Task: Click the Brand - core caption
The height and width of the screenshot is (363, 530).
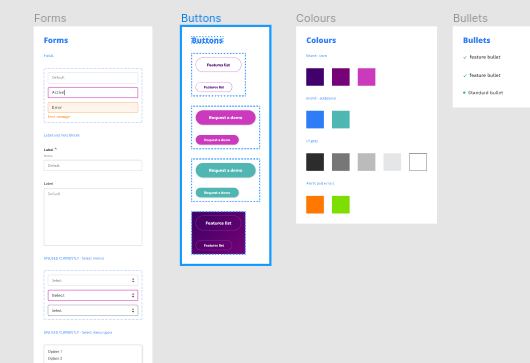Action: coord(316,56)
